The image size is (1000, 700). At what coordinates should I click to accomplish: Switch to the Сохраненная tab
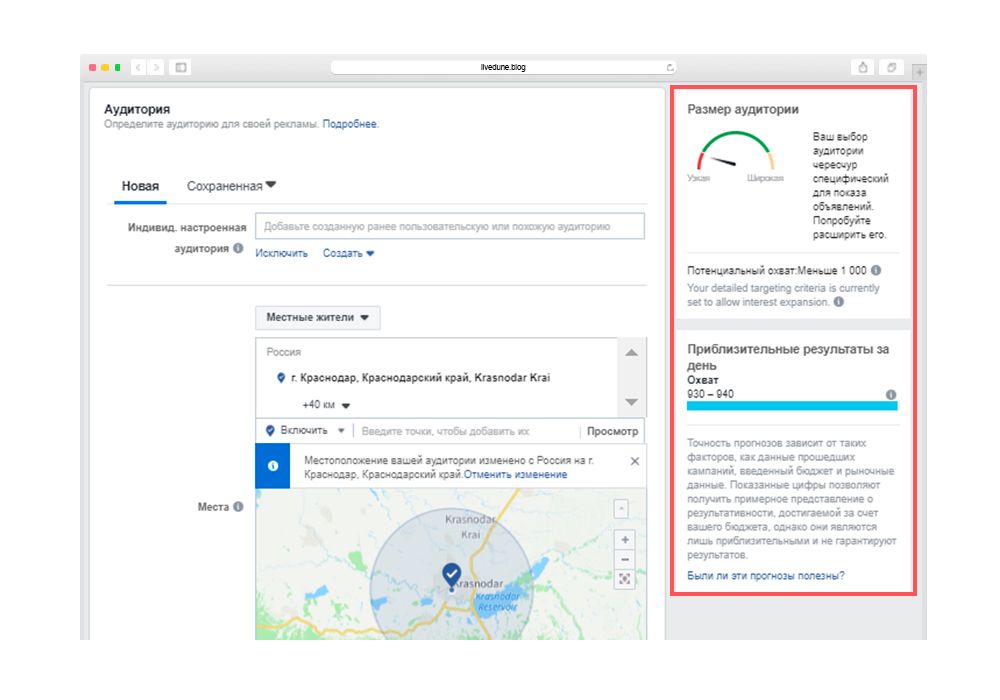(x=230, y=186)
